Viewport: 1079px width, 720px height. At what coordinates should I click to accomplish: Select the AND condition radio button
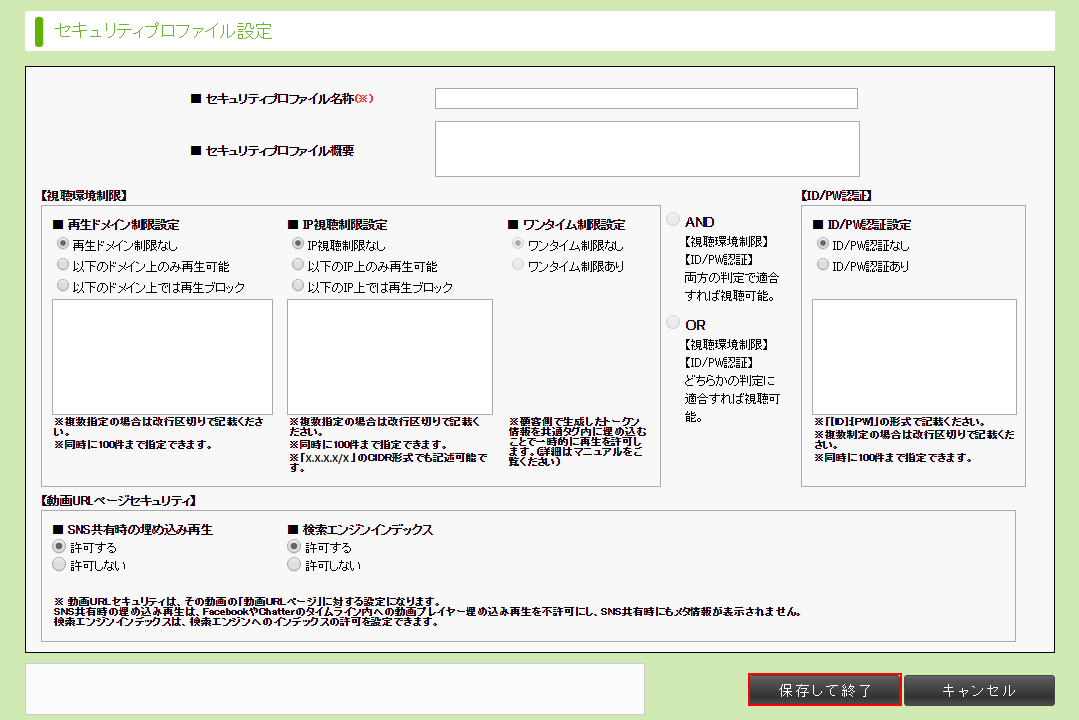coord(673,220)
